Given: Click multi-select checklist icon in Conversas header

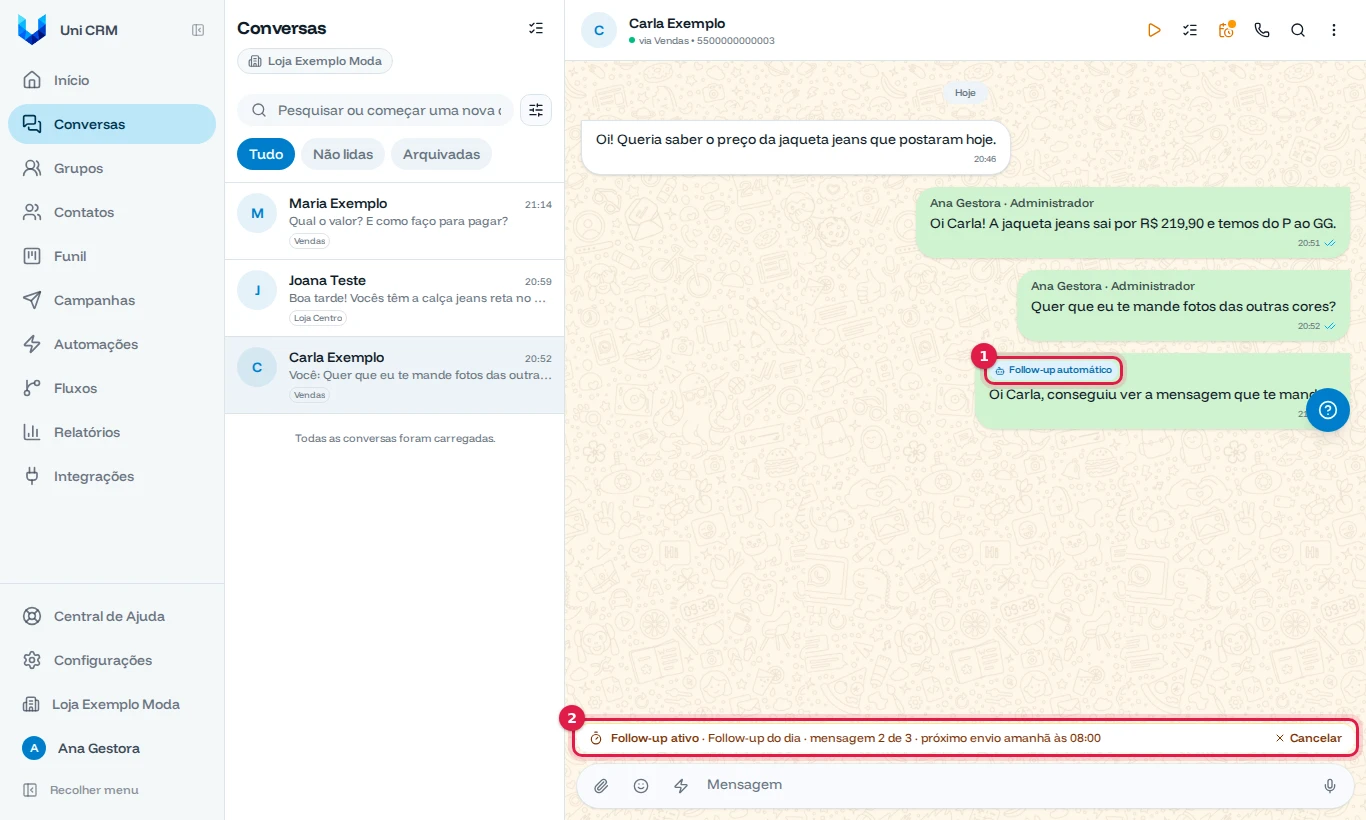Looking at the screenshot, I should click(536, 28).
